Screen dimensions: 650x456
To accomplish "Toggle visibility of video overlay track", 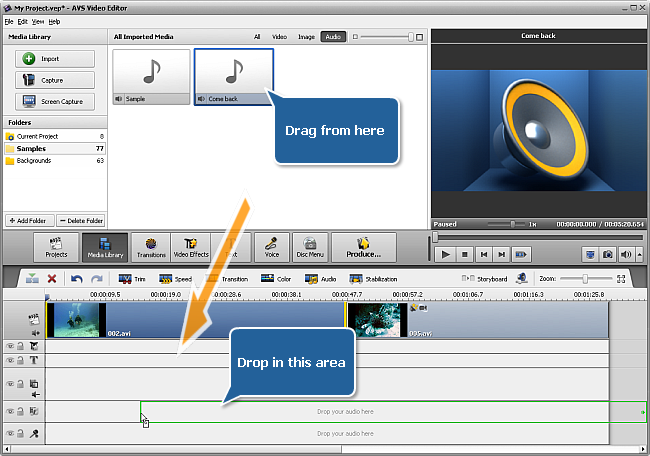I will (x=10, y=384).
